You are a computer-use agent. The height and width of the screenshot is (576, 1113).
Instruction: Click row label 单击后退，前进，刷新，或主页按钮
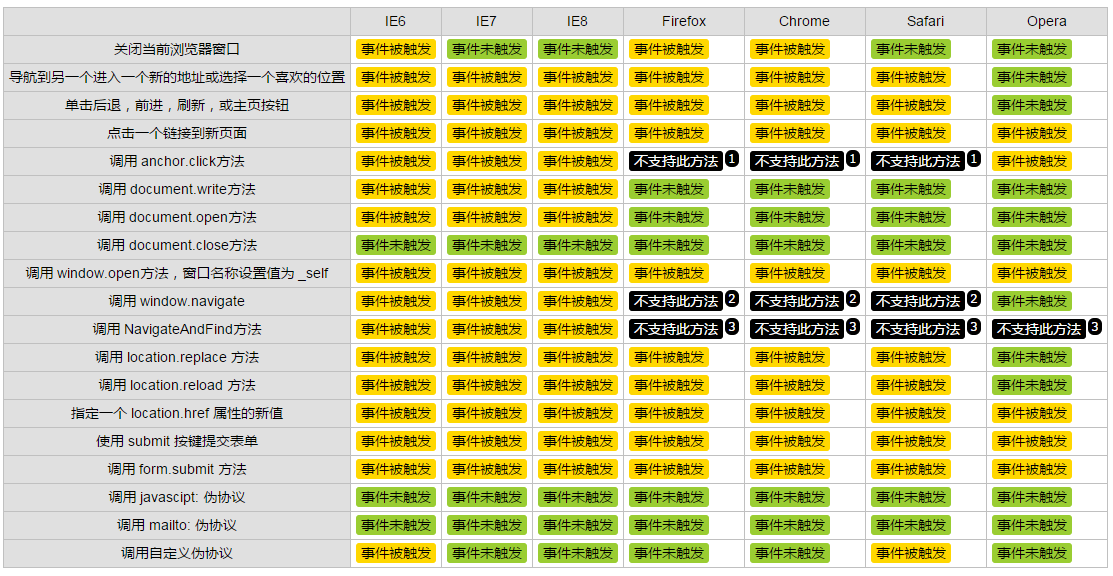[x=177, y=105]
